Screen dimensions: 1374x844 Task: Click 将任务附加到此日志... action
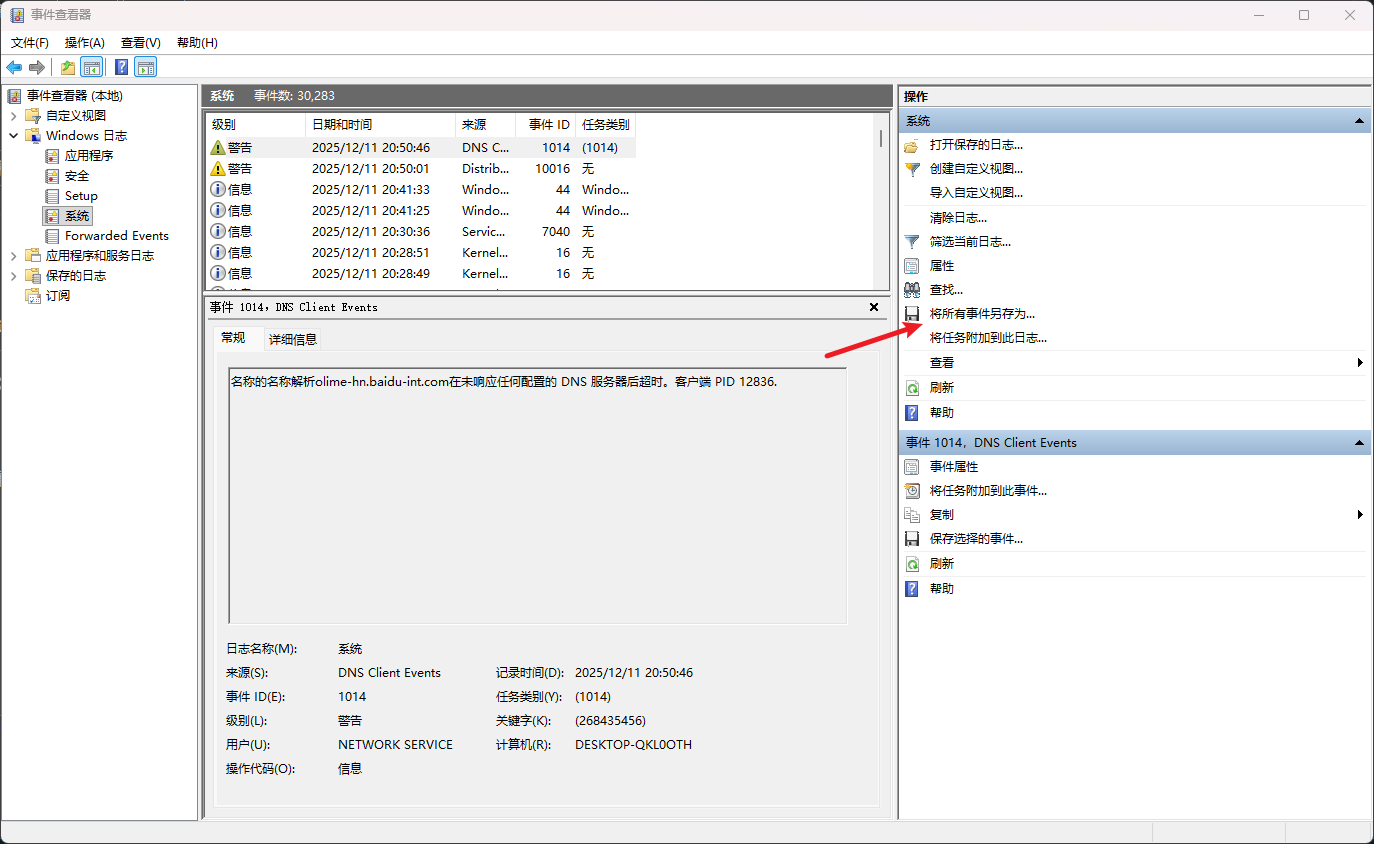(988, 337)
